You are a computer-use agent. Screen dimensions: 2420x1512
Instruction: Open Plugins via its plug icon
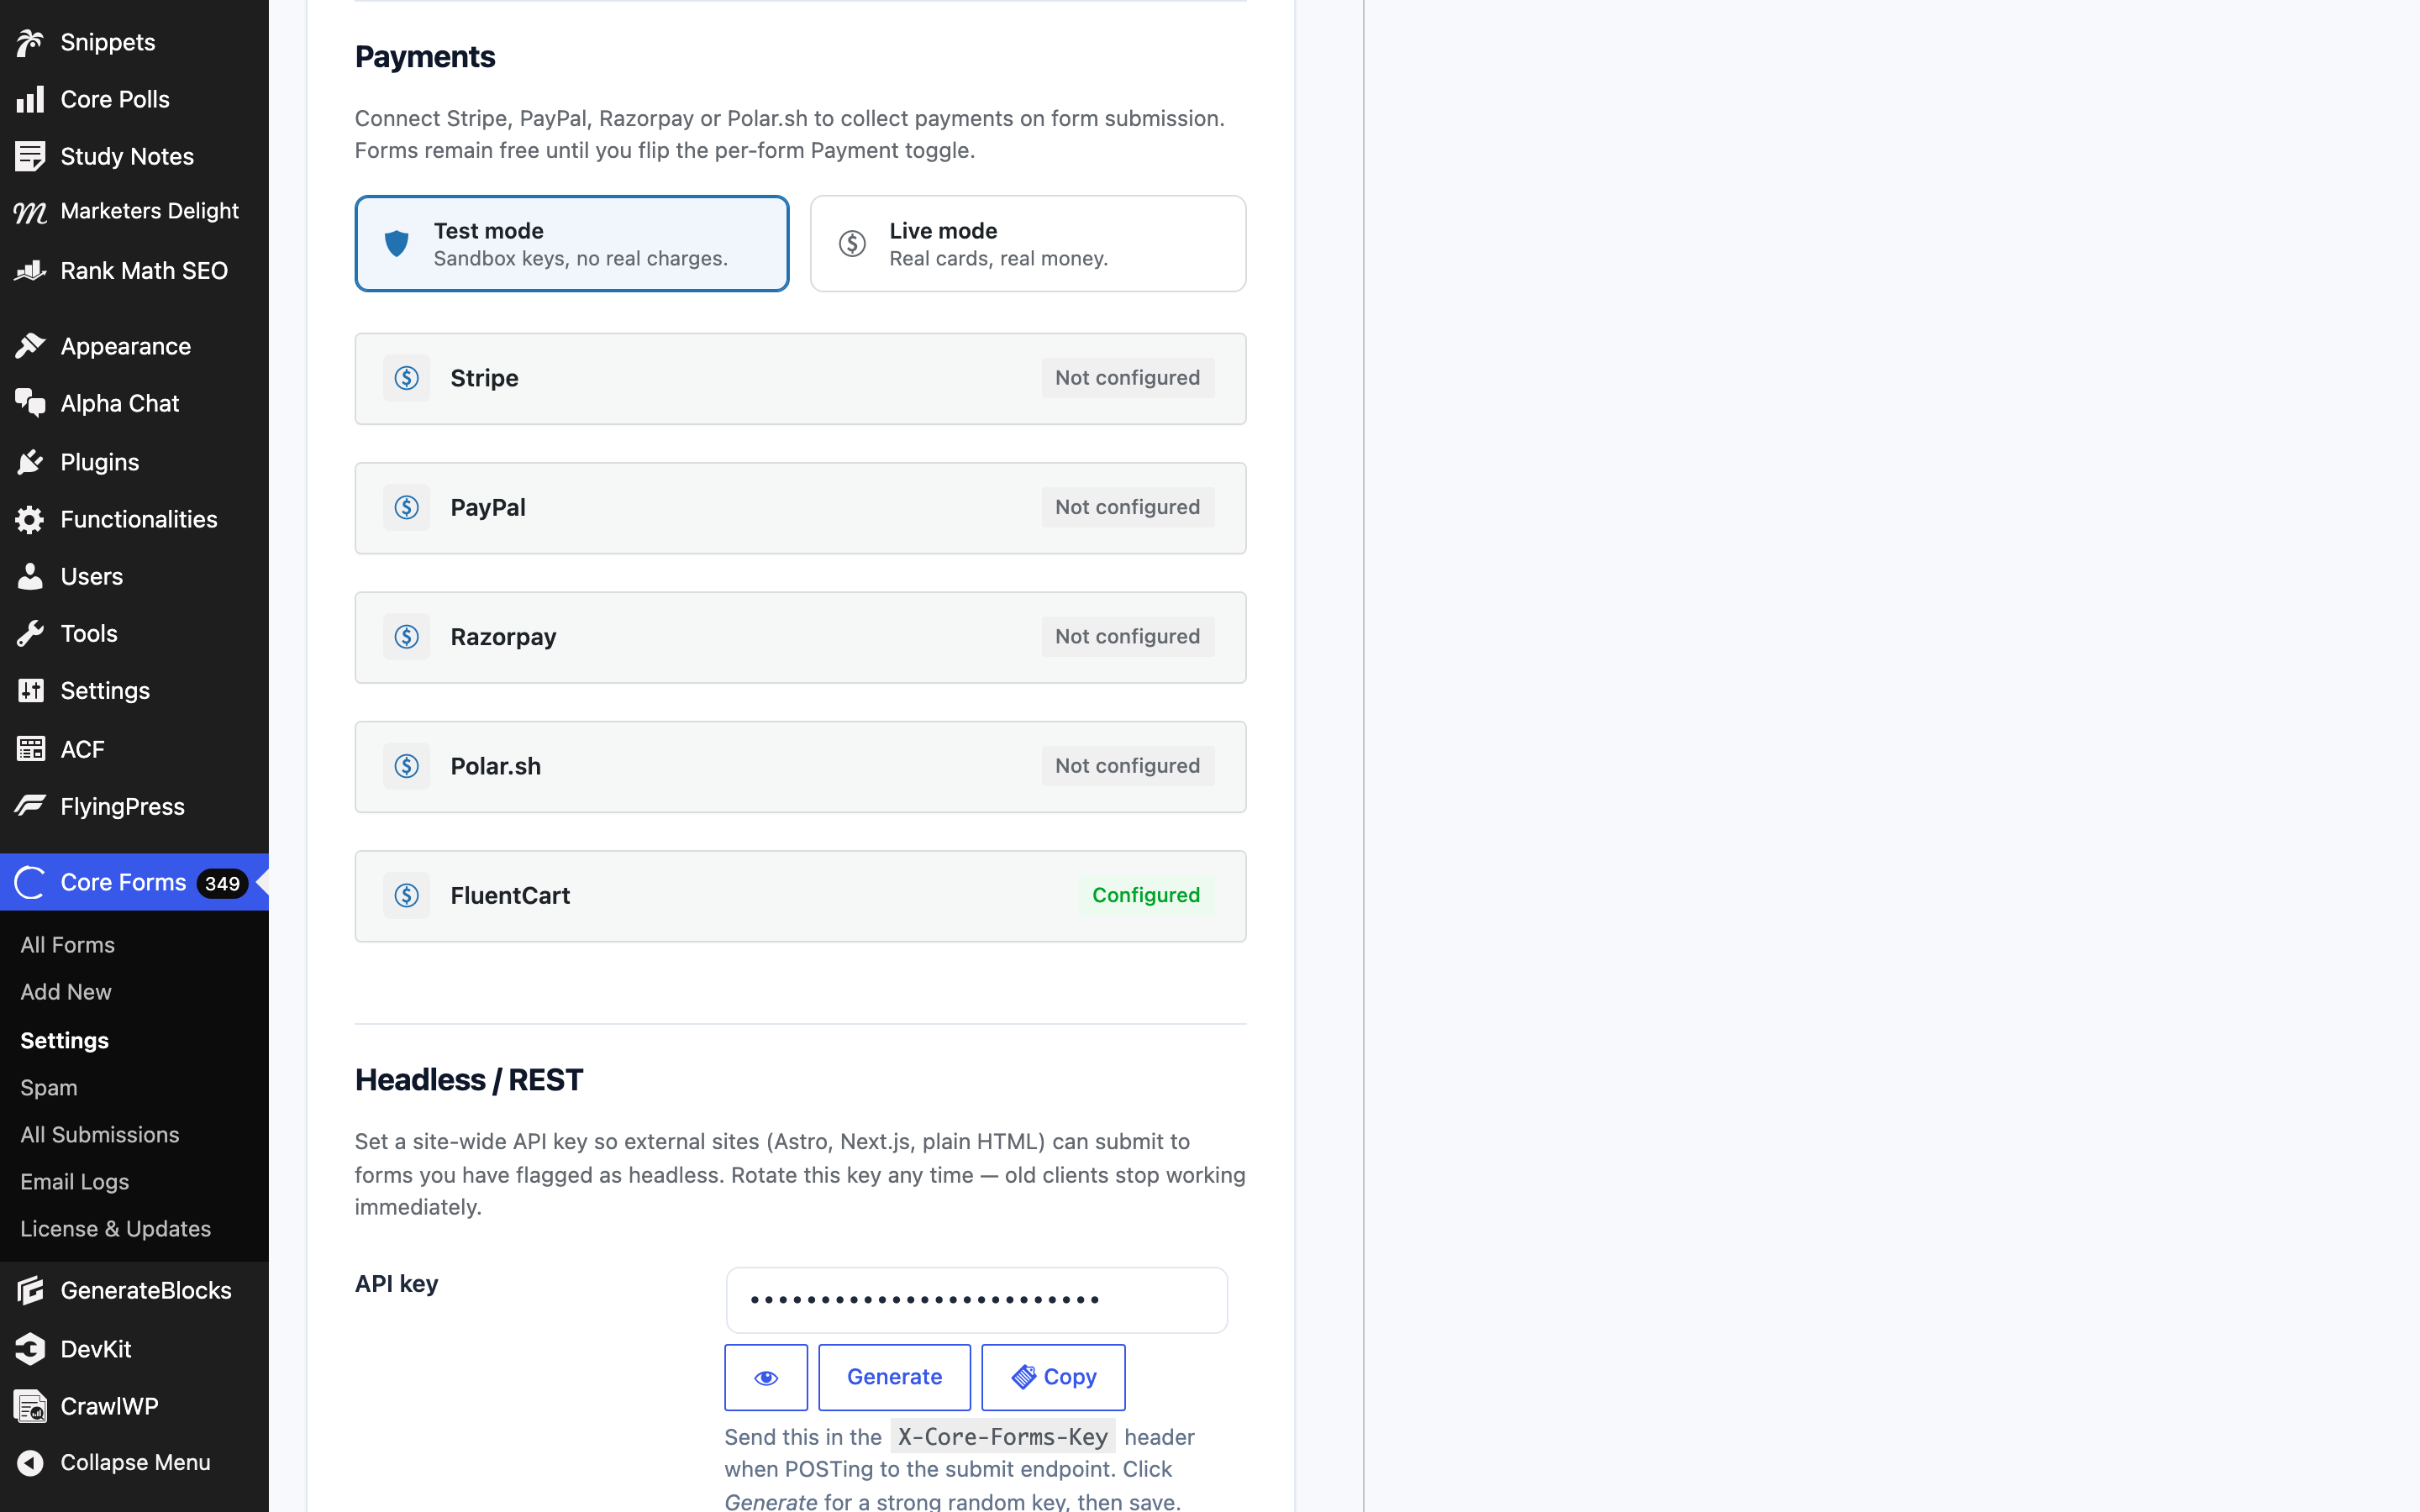point(30,462)
